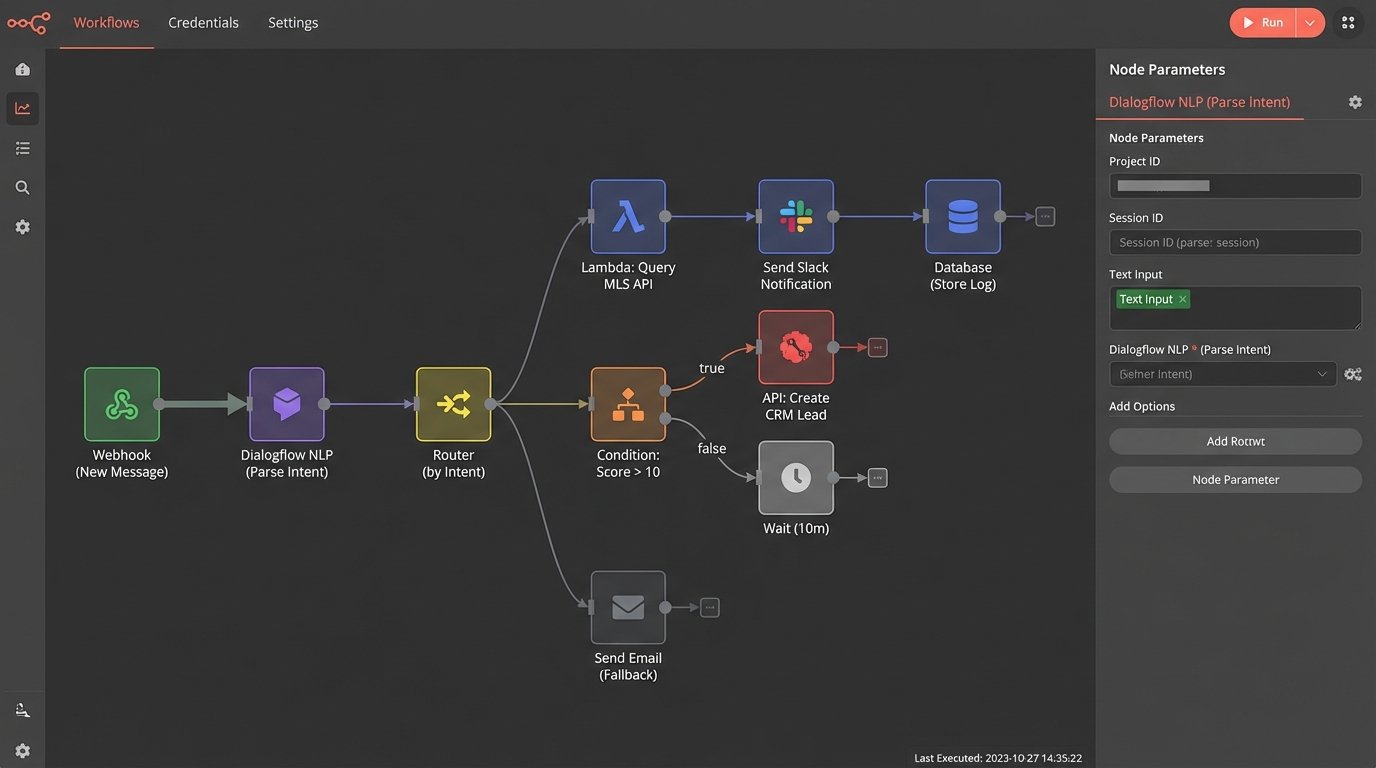Remove the Text Input tag chip
This screenshot has height=768, width=1376.
(1181, 299)
